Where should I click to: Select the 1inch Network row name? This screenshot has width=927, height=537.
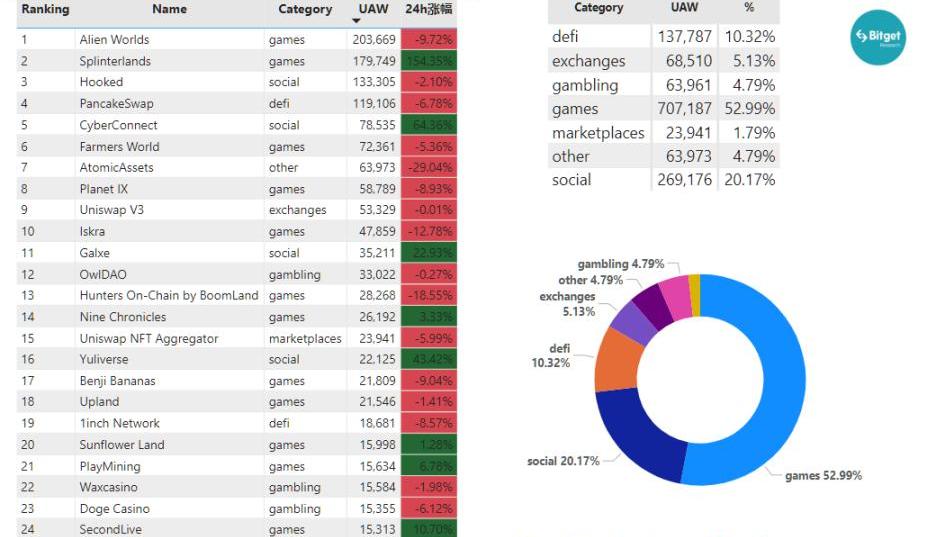pos(119,423)
